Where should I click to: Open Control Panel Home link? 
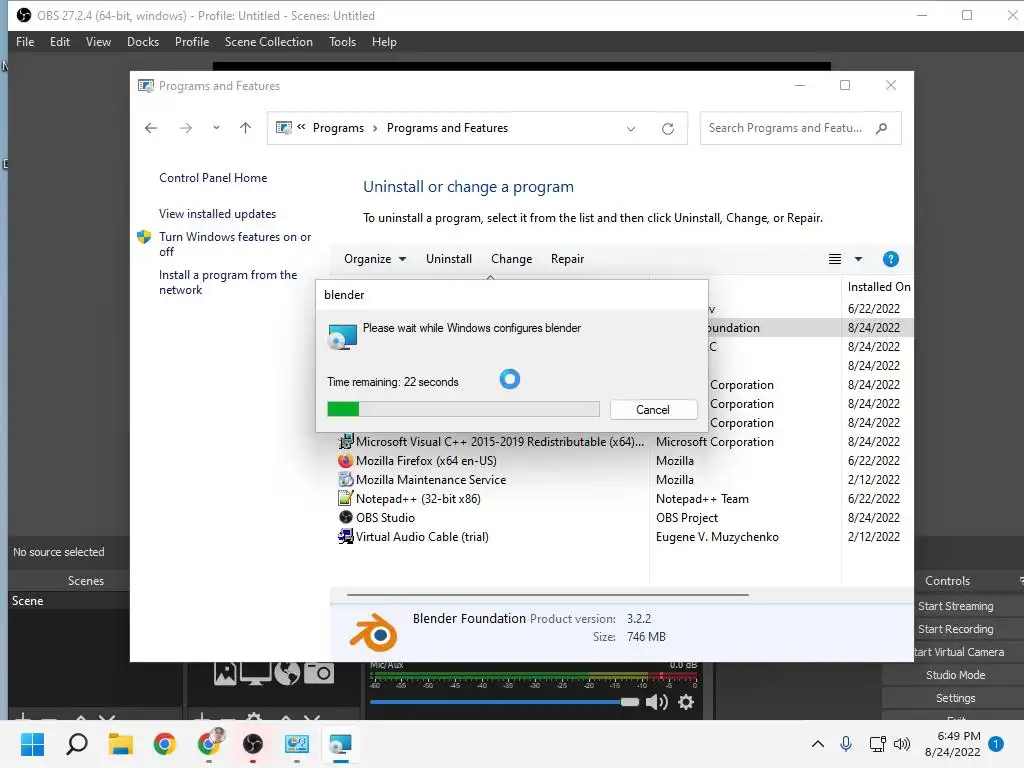click(x=213, y=178)
